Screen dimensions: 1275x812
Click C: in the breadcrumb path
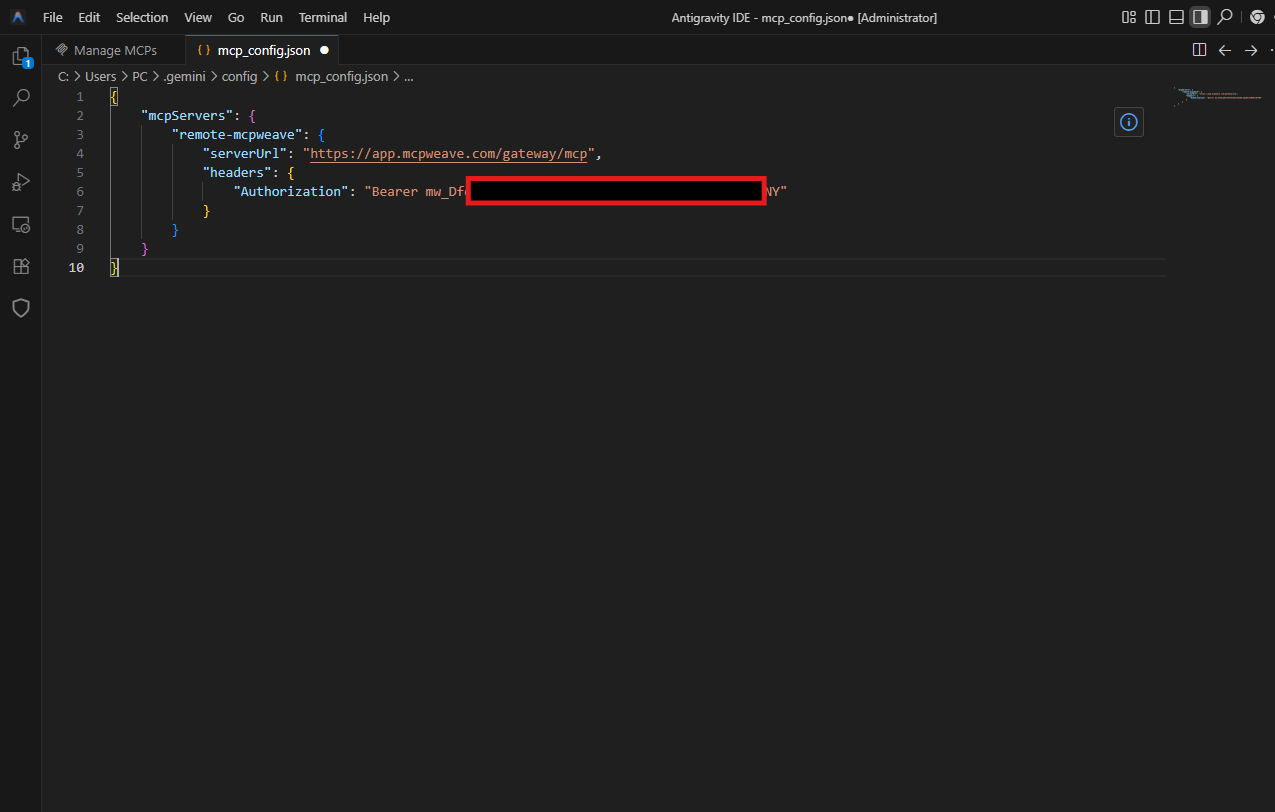[63, 76]
